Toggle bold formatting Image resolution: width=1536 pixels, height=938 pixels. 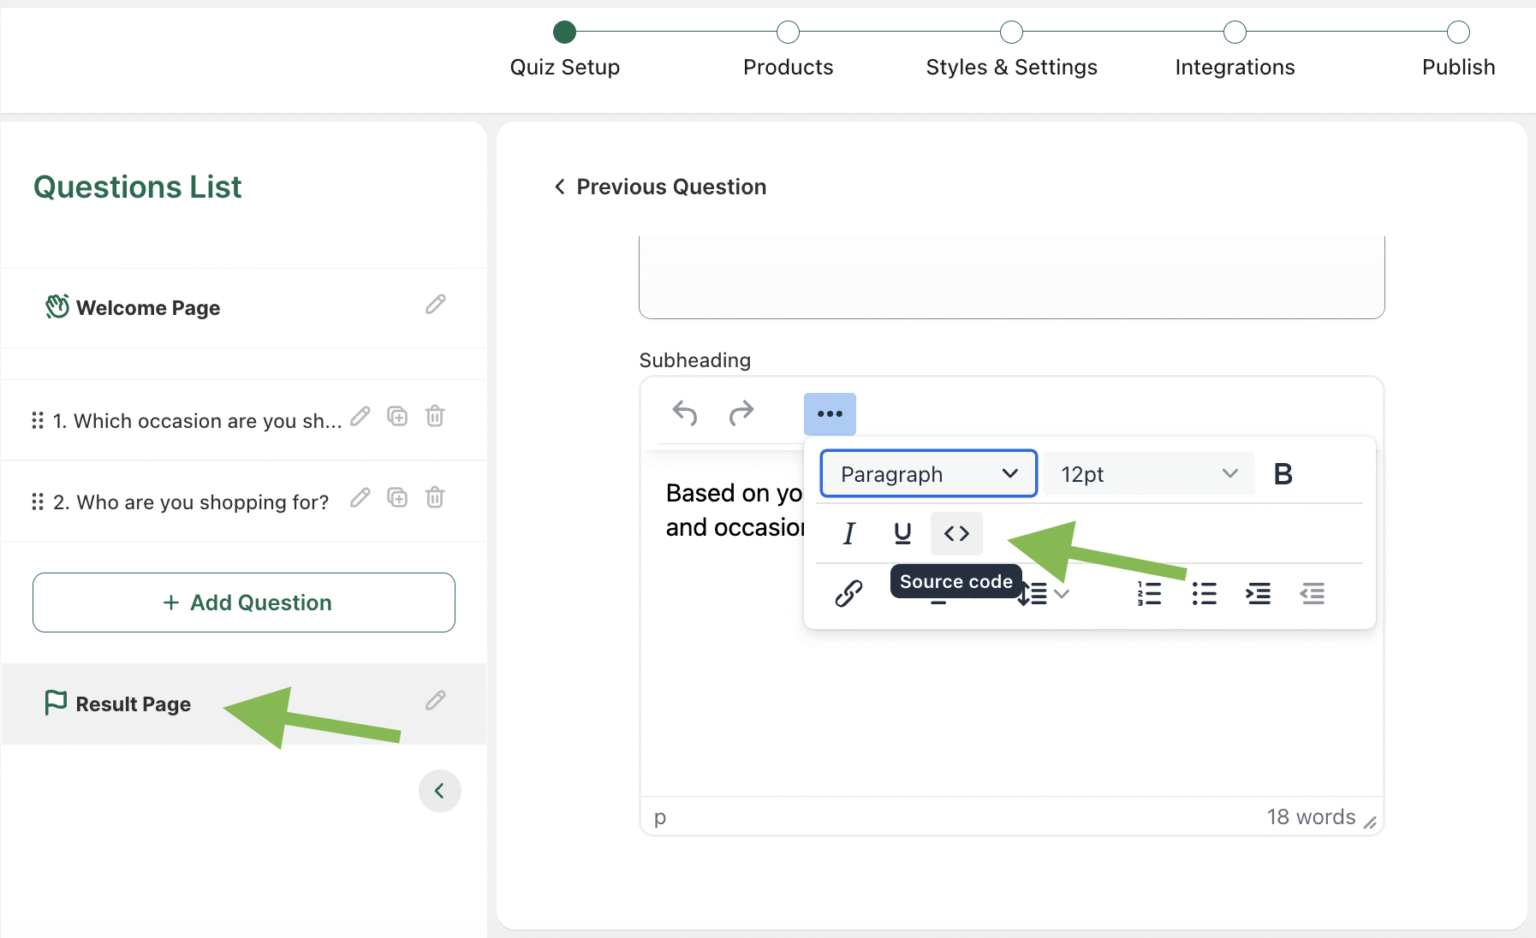pos(1283,473)
